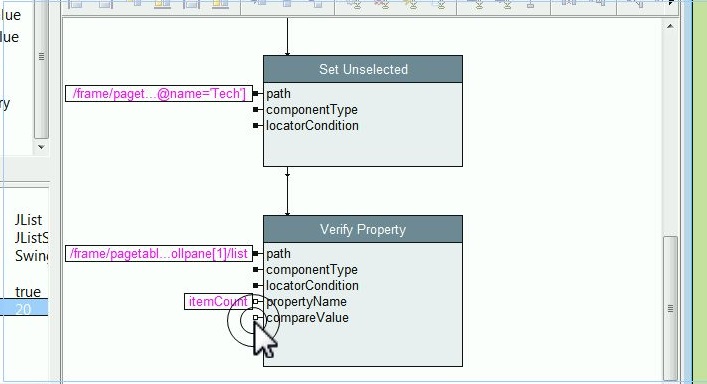Select the true entry in left list
This screenshot has height=384, width=707.
click(28, 292)
